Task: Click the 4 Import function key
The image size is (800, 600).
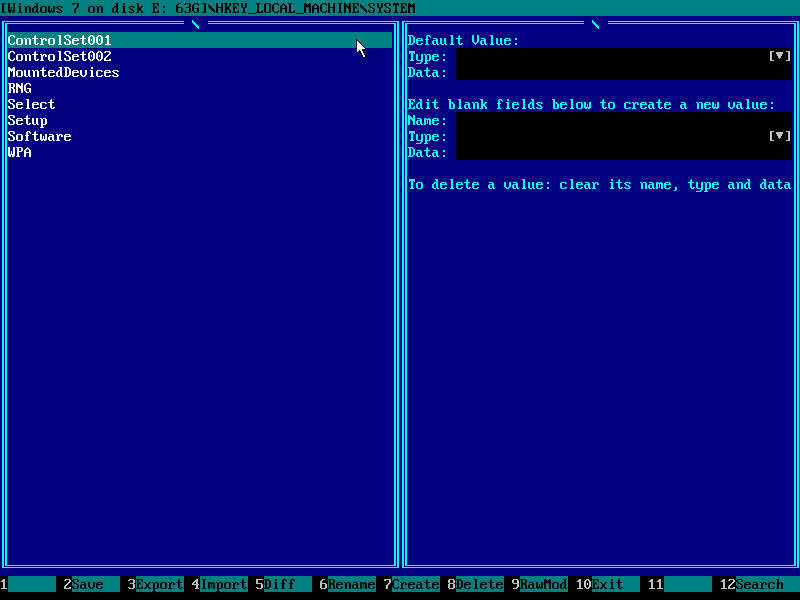Action: [219, 584]
